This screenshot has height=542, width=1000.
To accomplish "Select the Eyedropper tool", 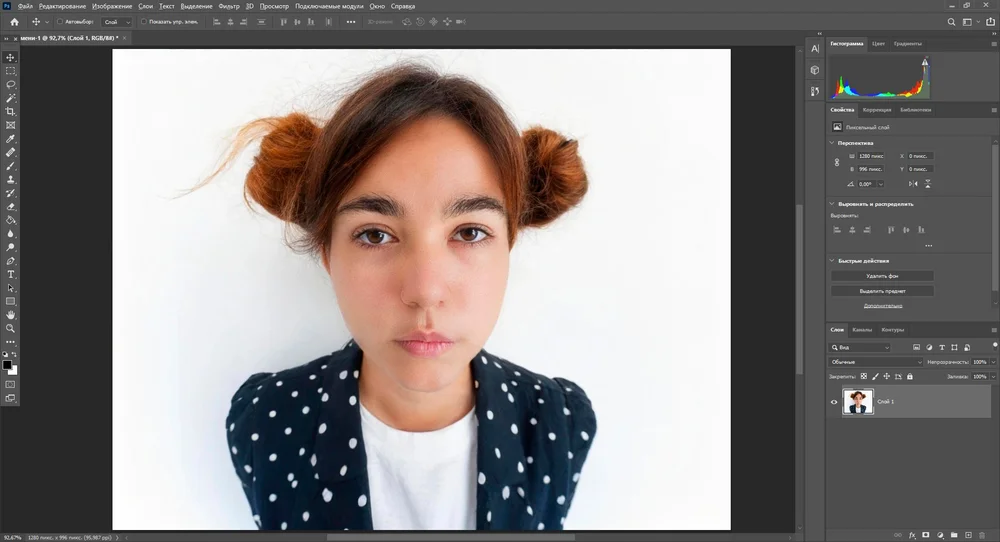I will click(10, 139).
